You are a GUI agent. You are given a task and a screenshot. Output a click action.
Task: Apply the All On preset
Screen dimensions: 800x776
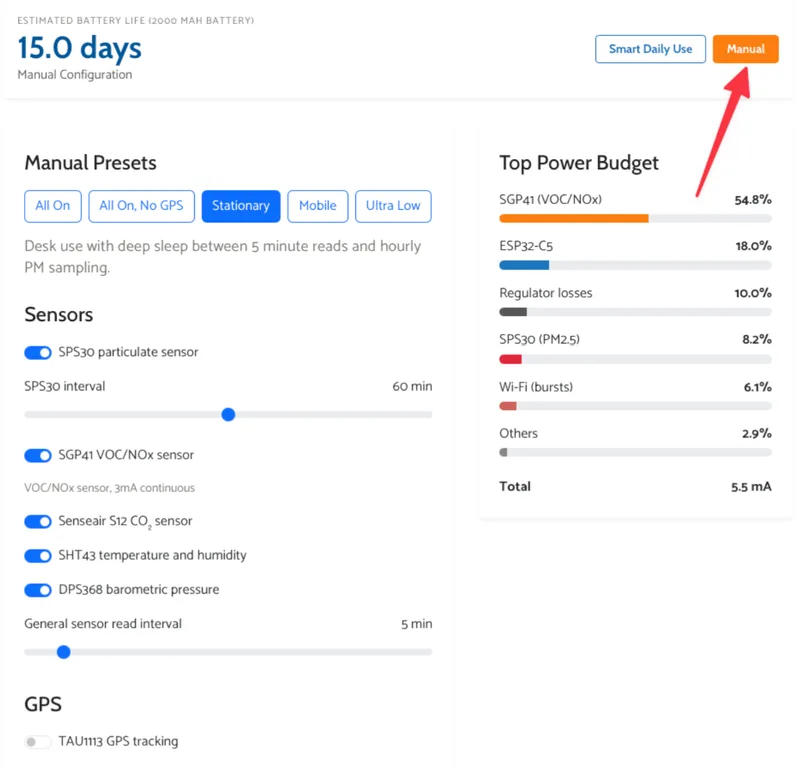(x=52, y=206)
